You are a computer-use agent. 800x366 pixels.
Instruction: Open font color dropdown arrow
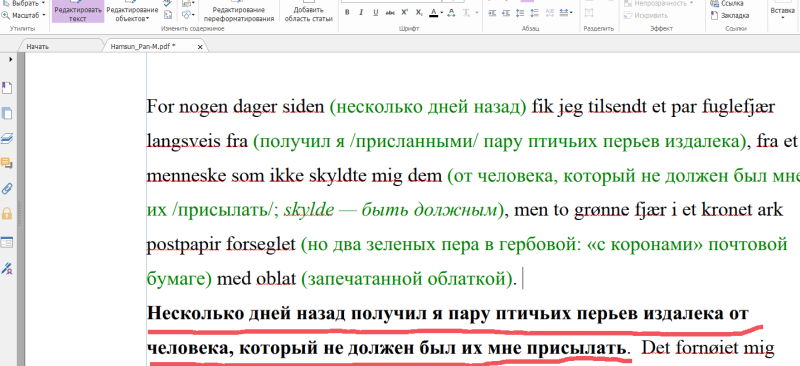pos(442,12)
